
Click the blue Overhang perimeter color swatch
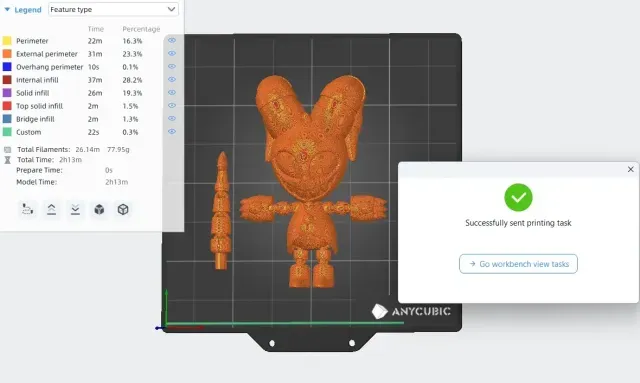[x=7, y=67]
